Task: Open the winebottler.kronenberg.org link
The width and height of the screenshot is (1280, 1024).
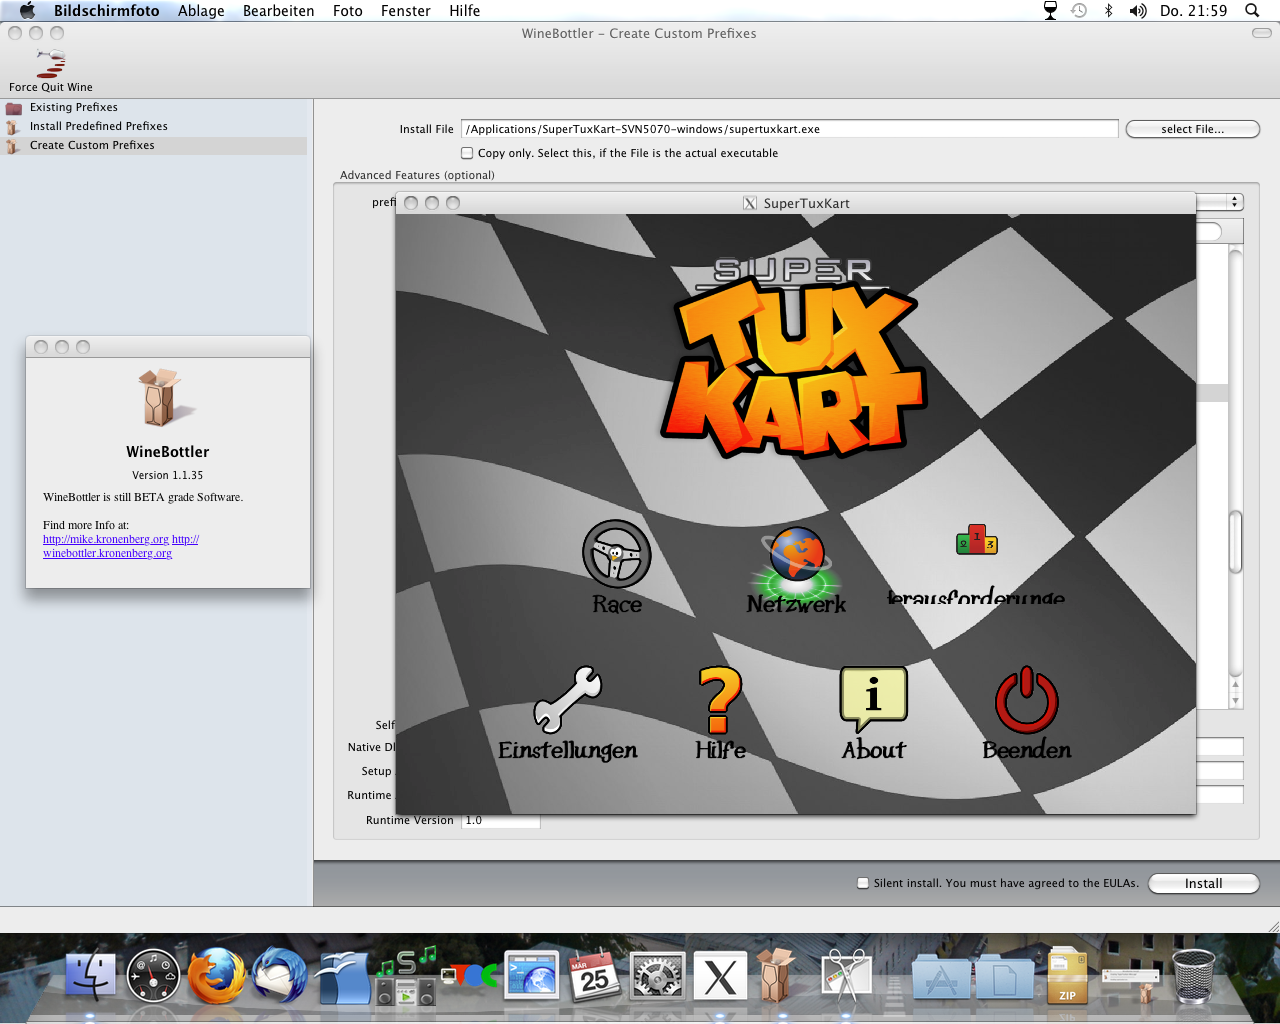Action: tap(107, 553)
